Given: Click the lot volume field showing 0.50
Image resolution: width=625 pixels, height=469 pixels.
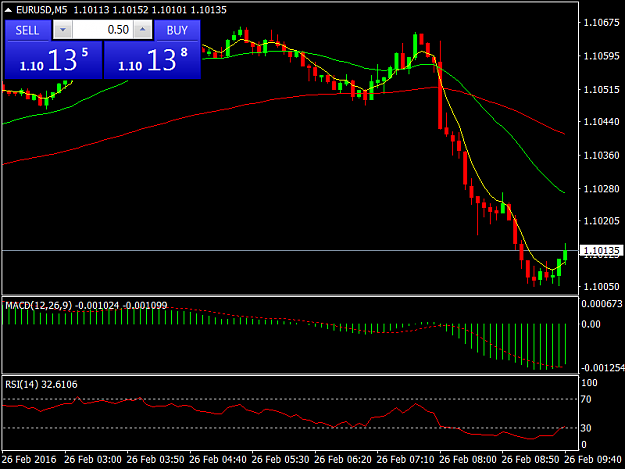Looking at the screenshot, I should [102, 30].
